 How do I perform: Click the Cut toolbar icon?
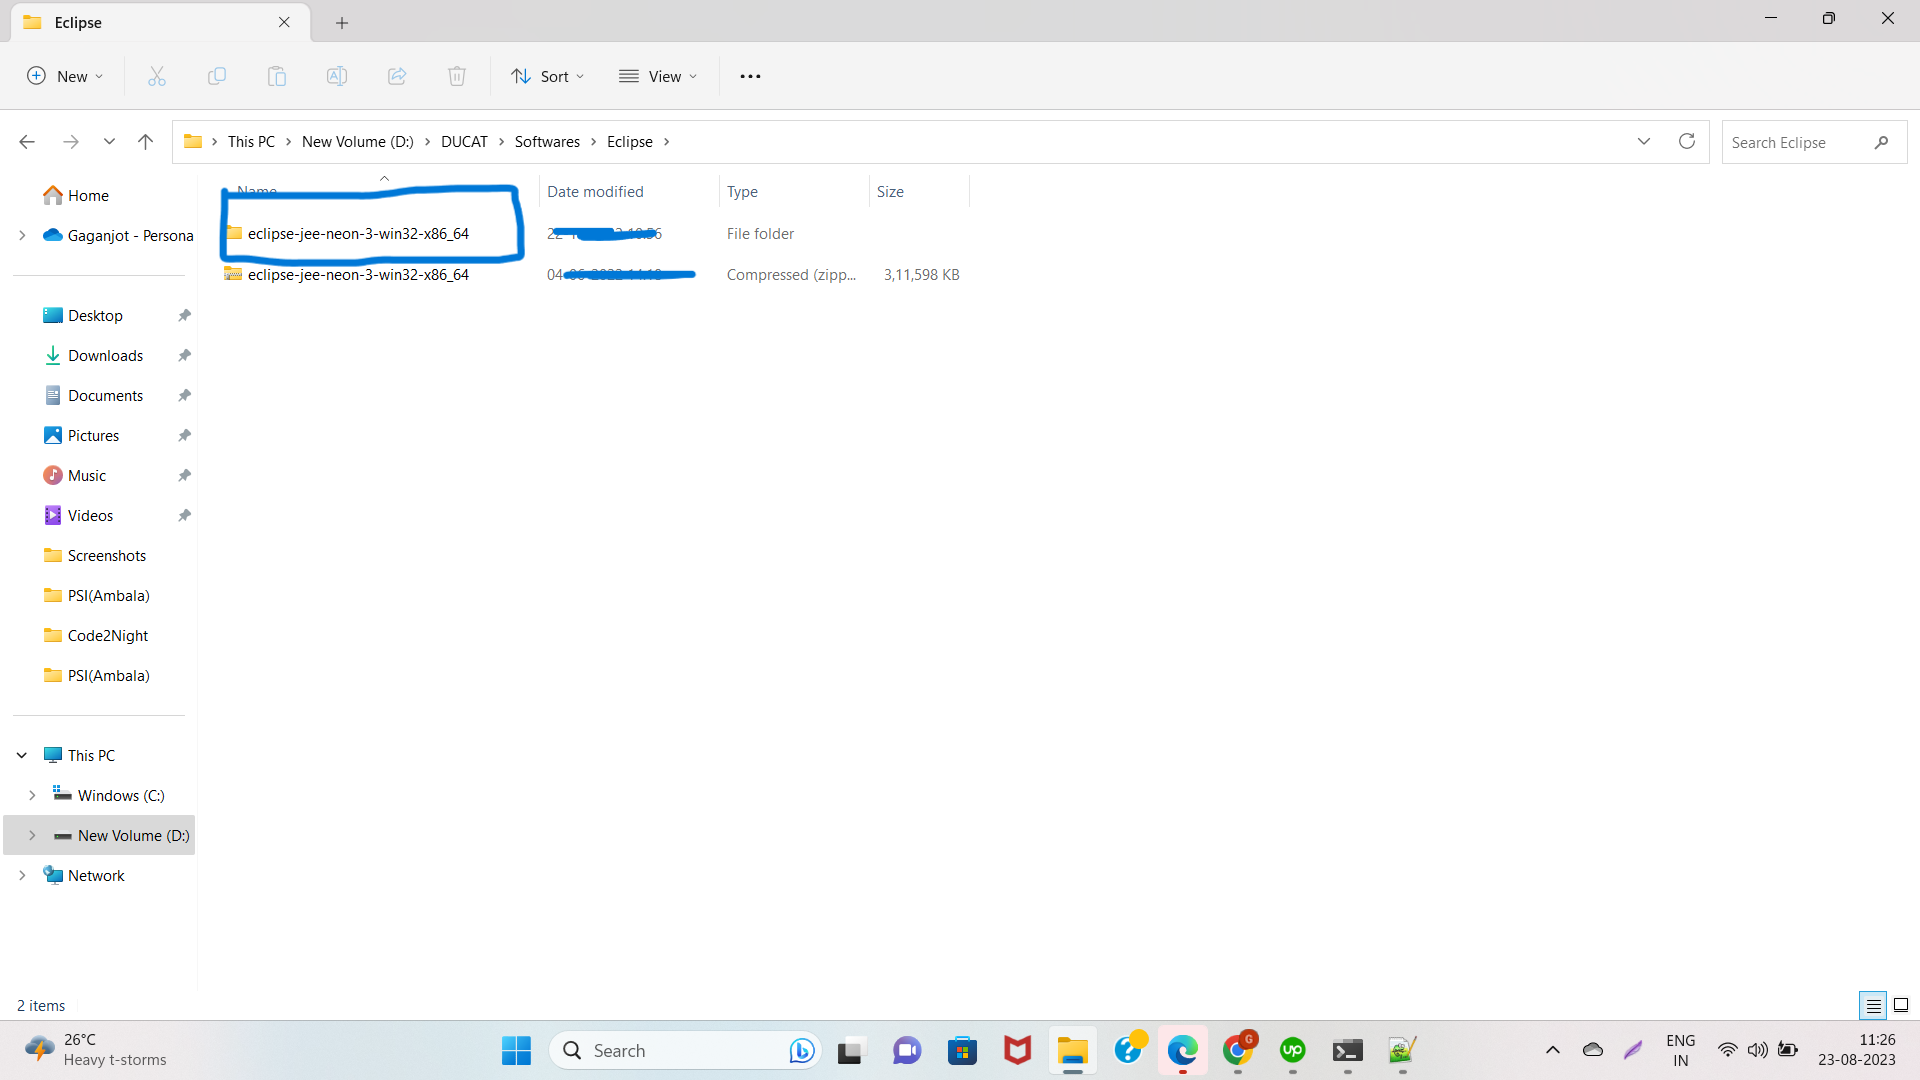point(157,76)
